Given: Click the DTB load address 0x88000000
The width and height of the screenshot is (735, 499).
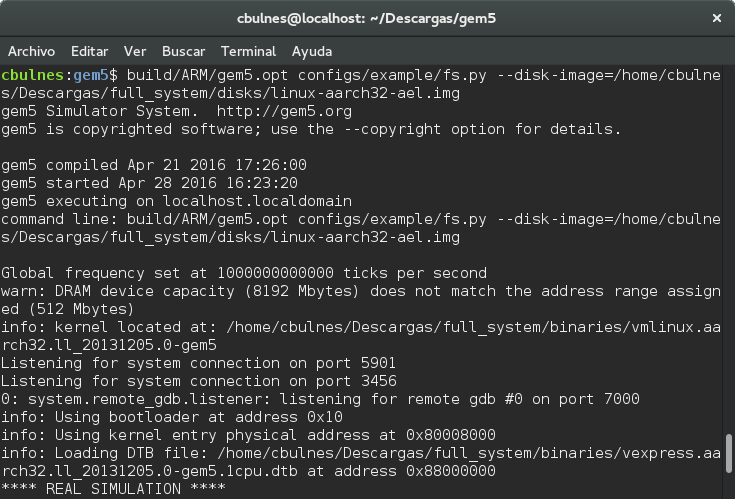Looking at the screenshot, I should [450, 471].
